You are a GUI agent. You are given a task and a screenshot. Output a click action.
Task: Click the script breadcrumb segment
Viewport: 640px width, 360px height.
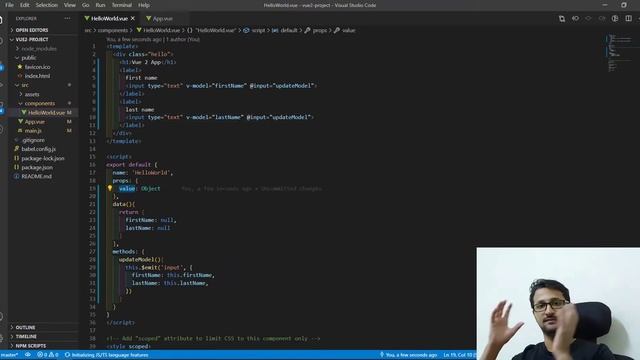pos(255,31)
